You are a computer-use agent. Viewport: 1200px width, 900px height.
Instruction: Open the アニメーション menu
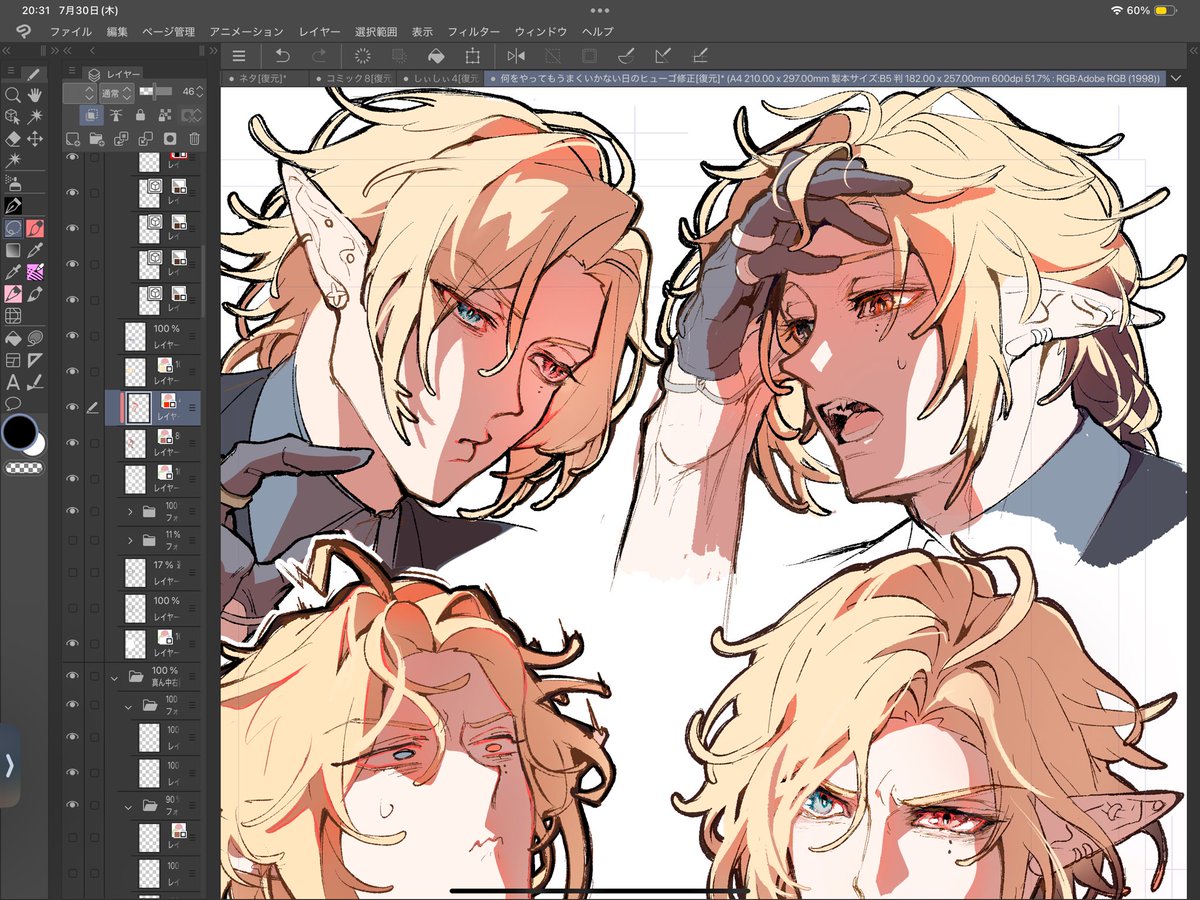[247, 32]
